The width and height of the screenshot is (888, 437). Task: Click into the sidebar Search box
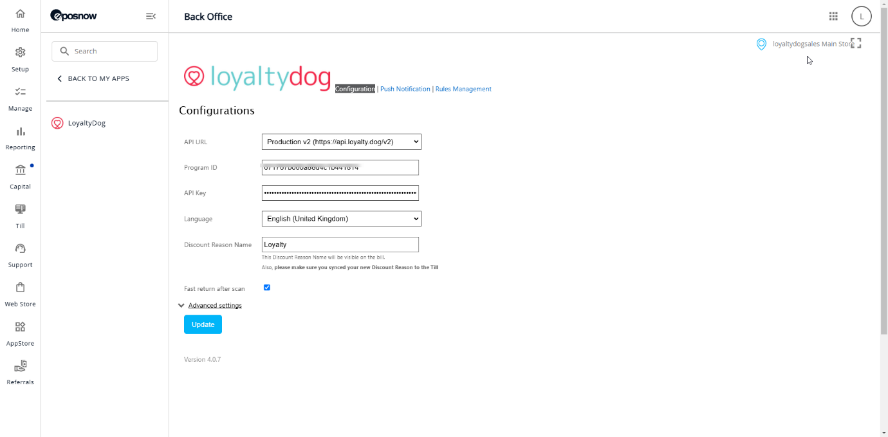click(x=105, y=51)
